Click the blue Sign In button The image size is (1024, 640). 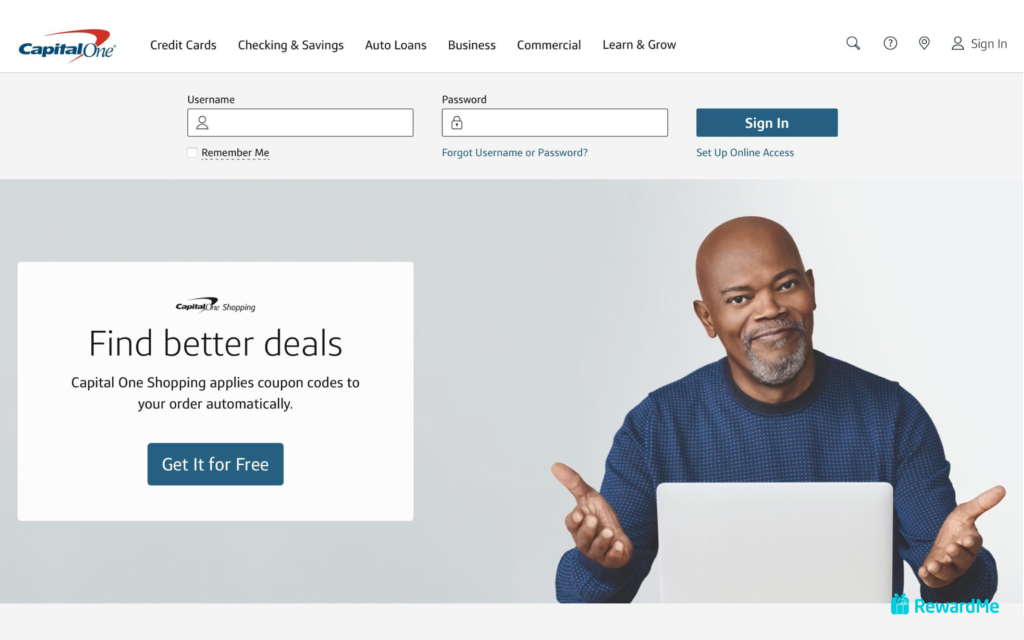[767, 123]
